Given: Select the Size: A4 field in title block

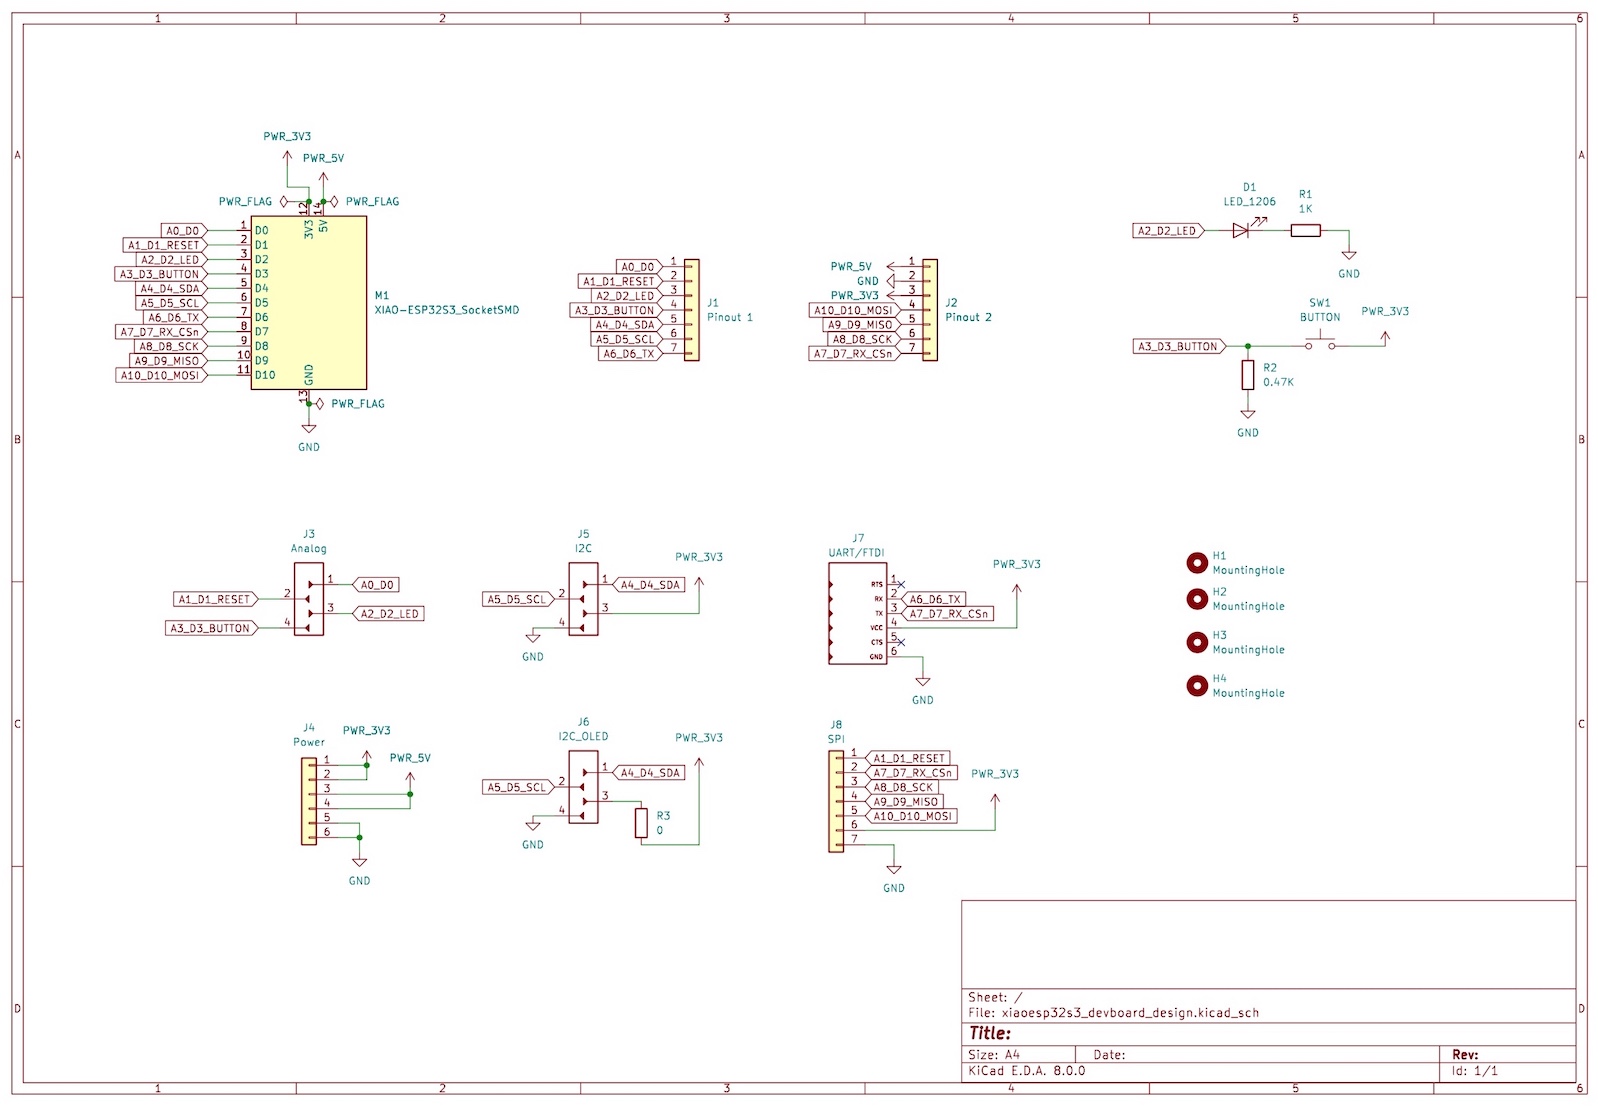Looking at the screenshot, I should pos(994,1054).
